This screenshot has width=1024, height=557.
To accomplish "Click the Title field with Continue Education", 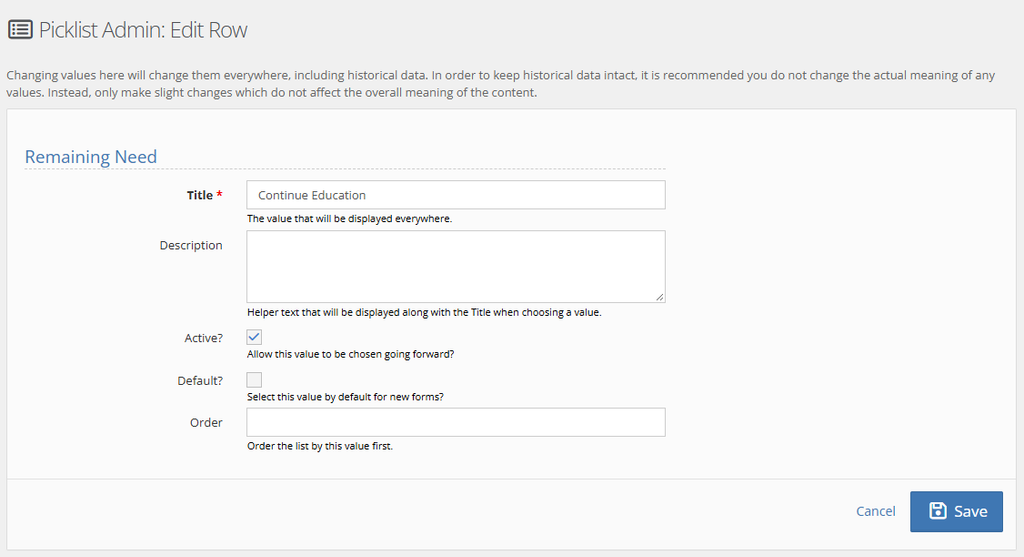I will point(456,195).
